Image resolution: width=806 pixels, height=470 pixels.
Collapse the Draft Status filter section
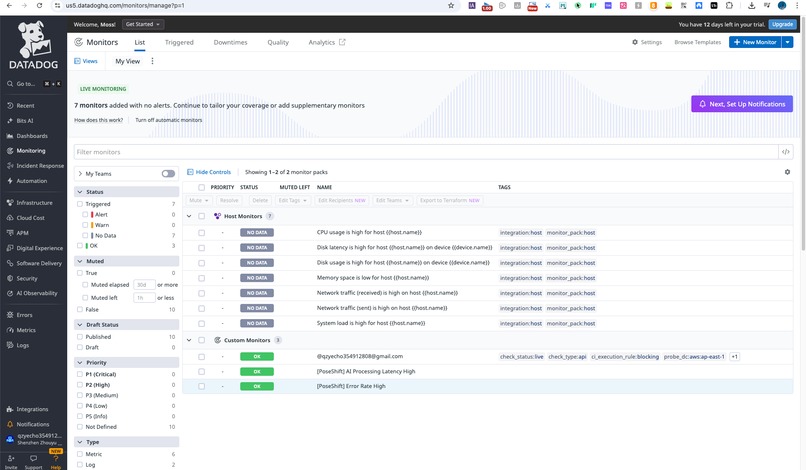pyautogui.click(x=80, y=325)
